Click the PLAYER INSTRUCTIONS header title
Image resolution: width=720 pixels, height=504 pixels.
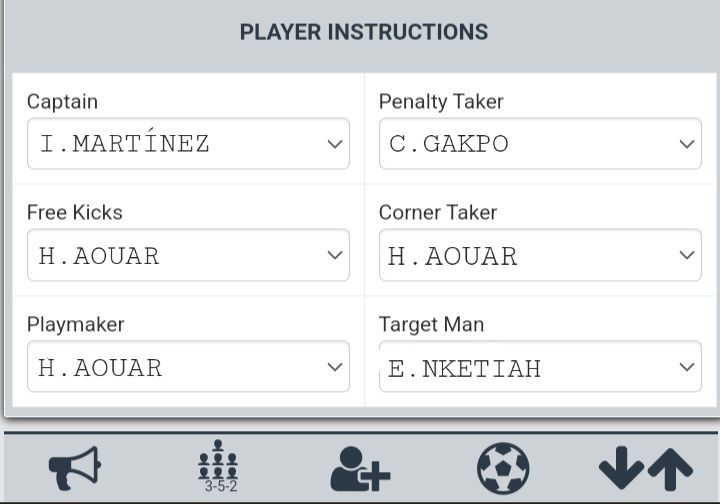364,32
